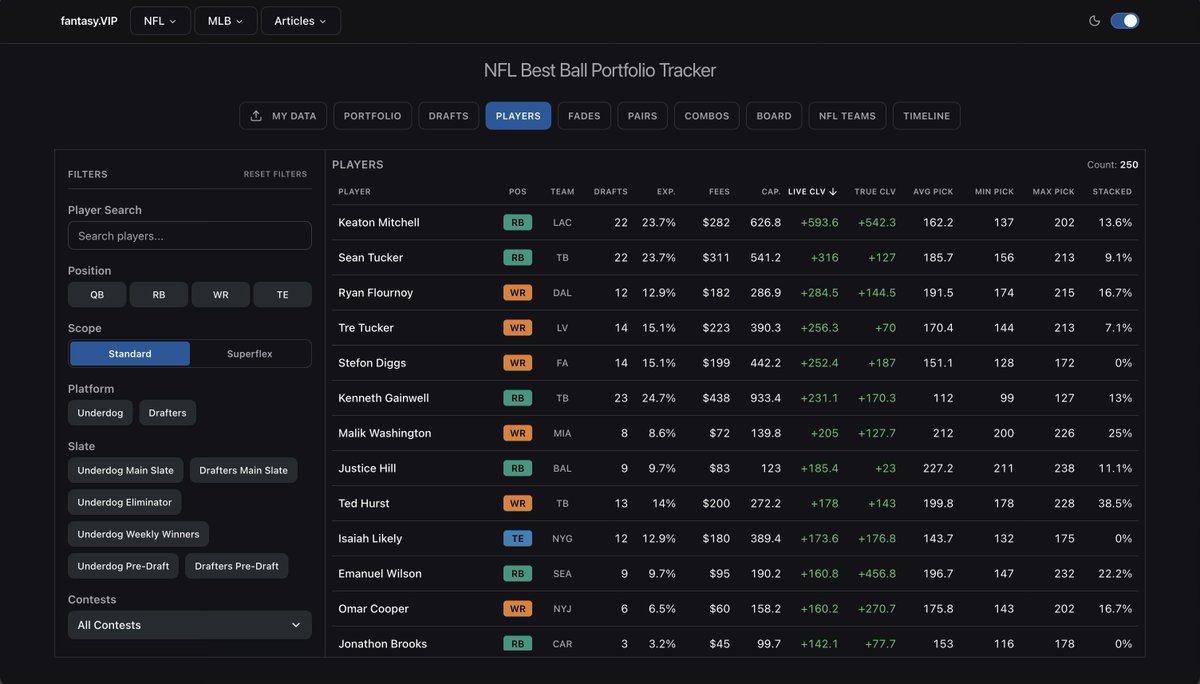Click the RB badge on the Keaton Mitchell row
The height and width of the screenshot is (684, 1200).
click(x=517, y=222)
